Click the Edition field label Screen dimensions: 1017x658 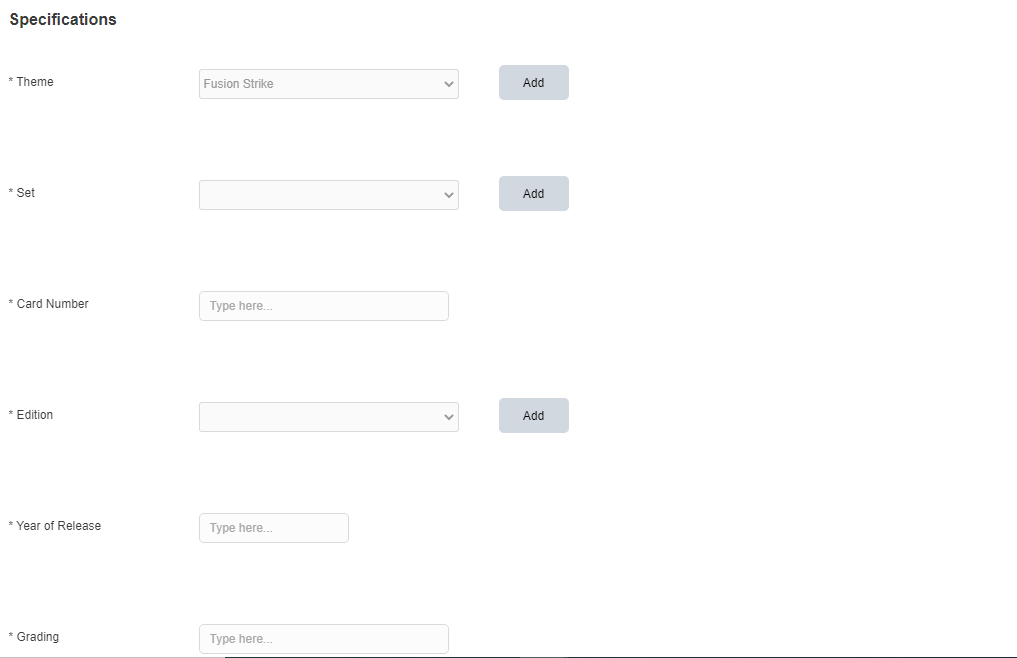pos(35,415)
